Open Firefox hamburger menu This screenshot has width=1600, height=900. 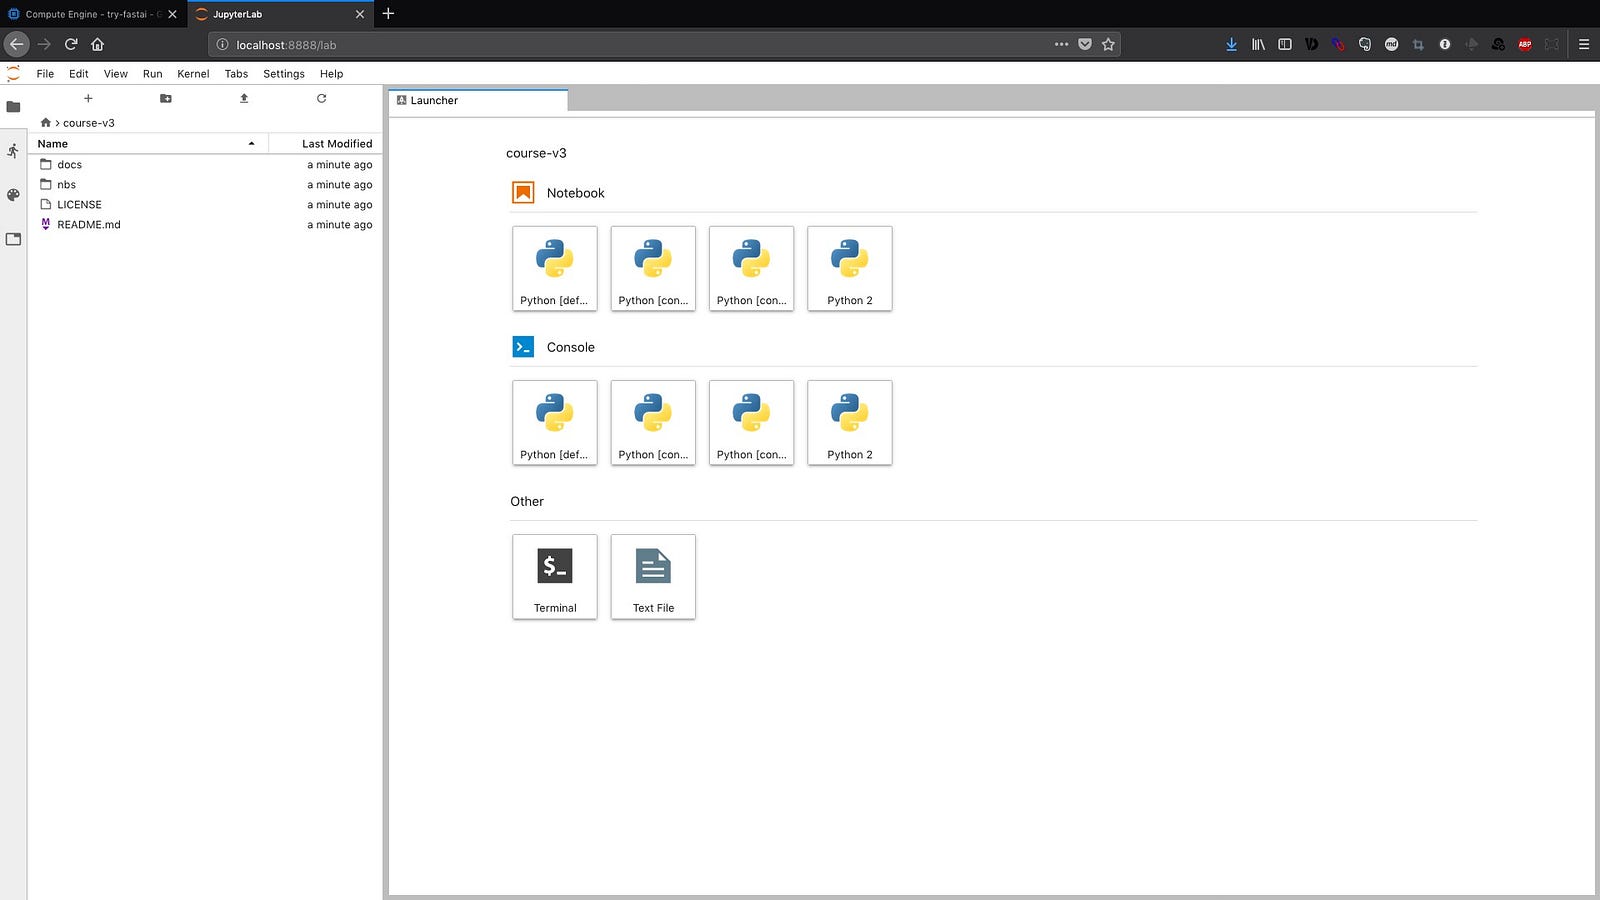tap(1584, 44)
